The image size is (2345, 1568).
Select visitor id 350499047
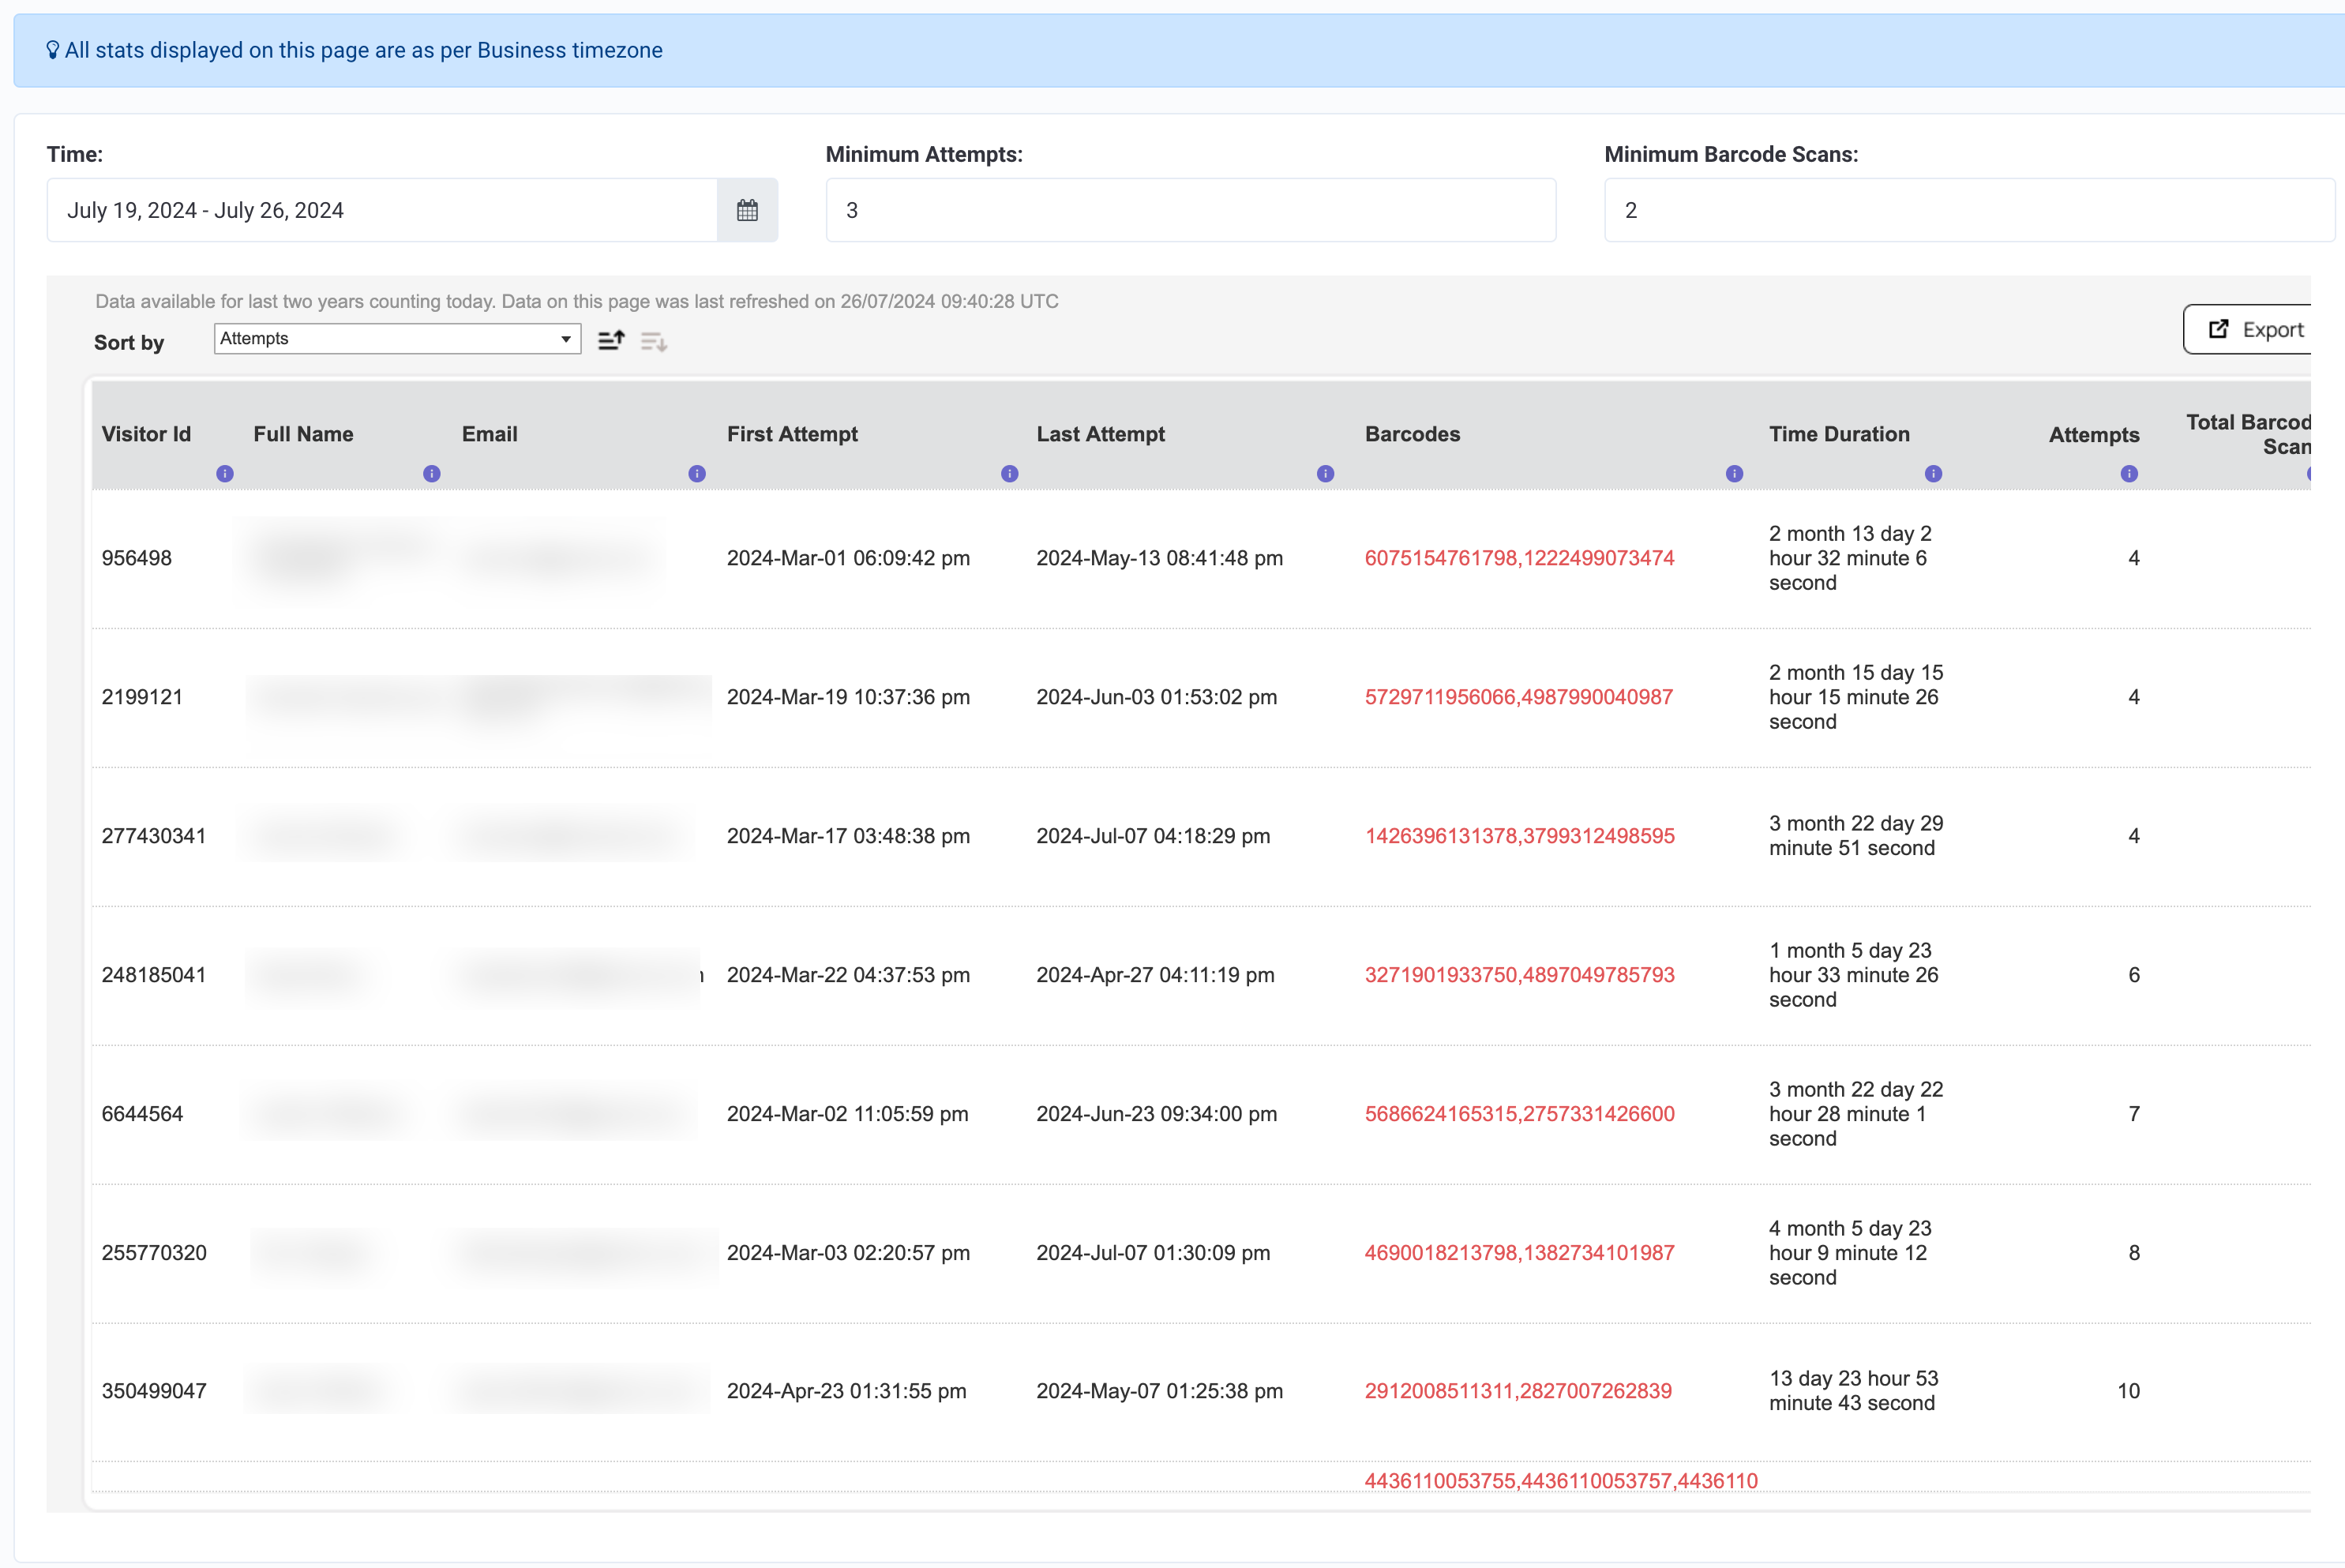point(154,1391)
